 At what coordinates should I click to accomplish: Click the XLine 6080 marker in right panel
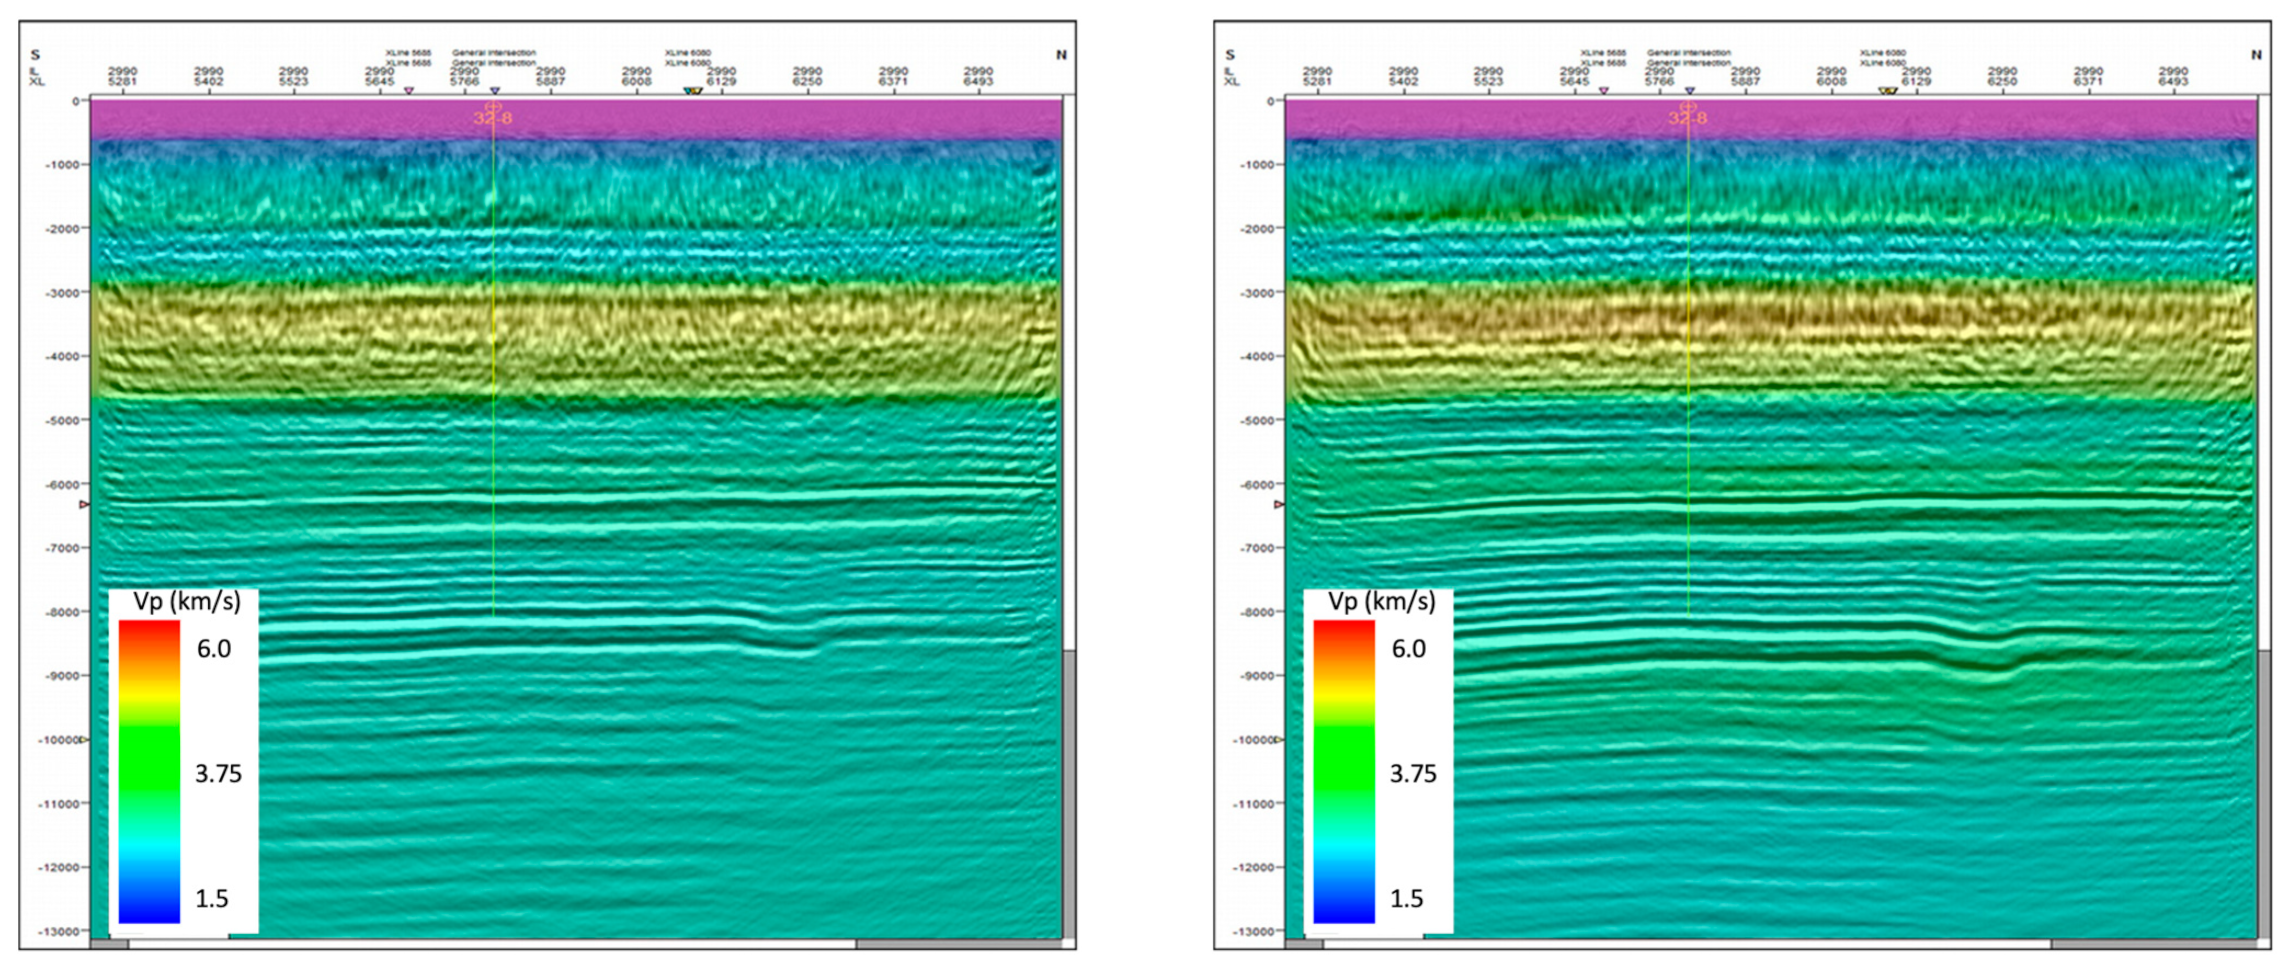tap(1887, 91)
